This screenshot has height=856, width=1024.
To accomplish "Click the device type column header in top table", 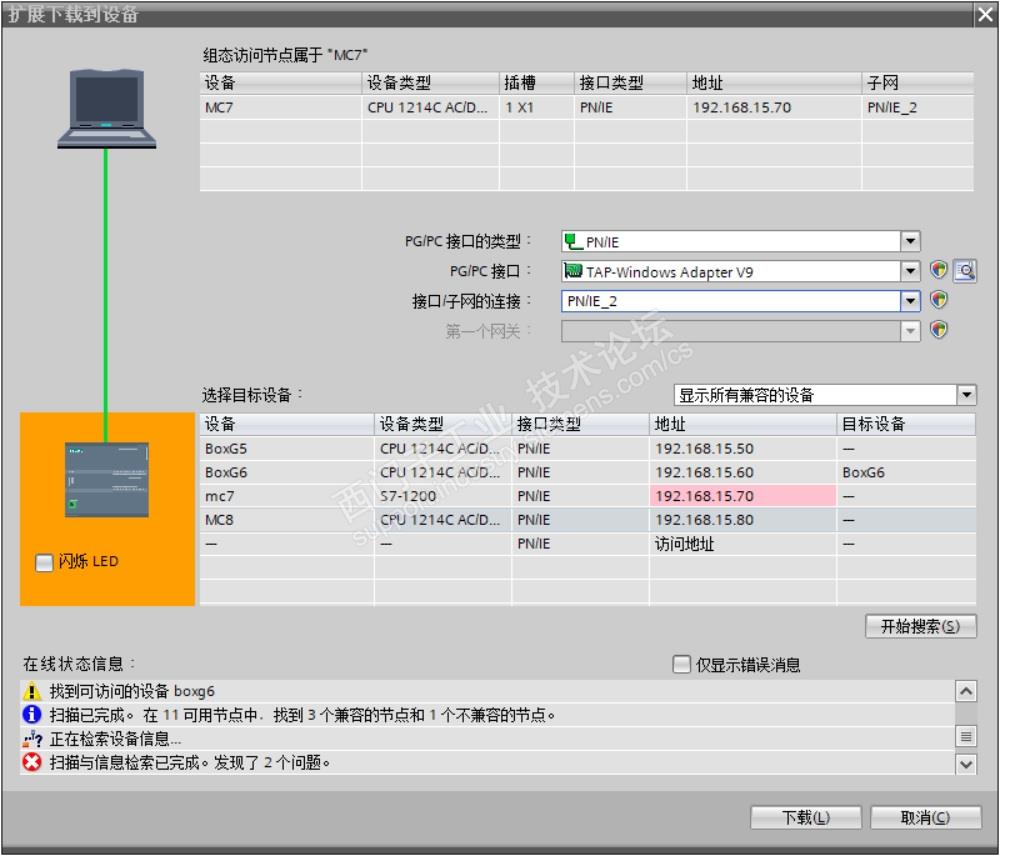I will pos(431,83).
